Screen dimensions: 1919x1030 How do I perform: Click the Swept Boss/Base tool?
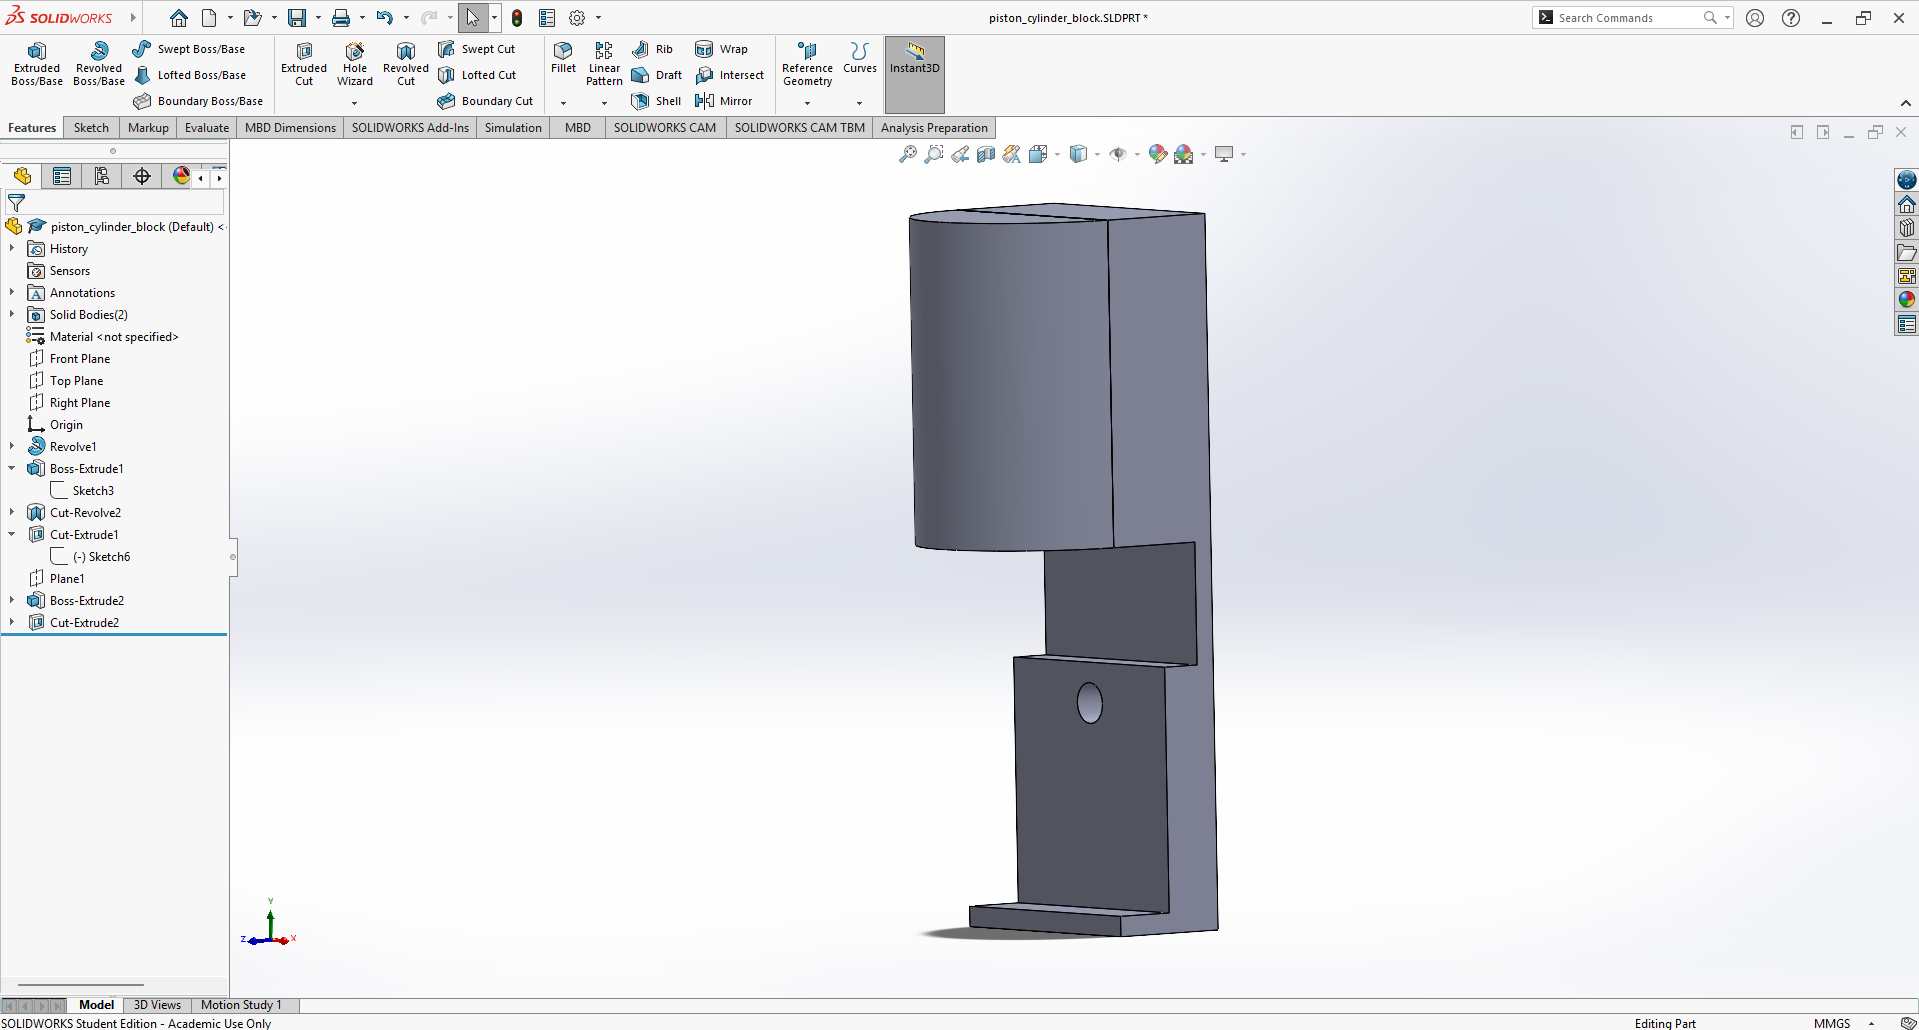point(189,49)
